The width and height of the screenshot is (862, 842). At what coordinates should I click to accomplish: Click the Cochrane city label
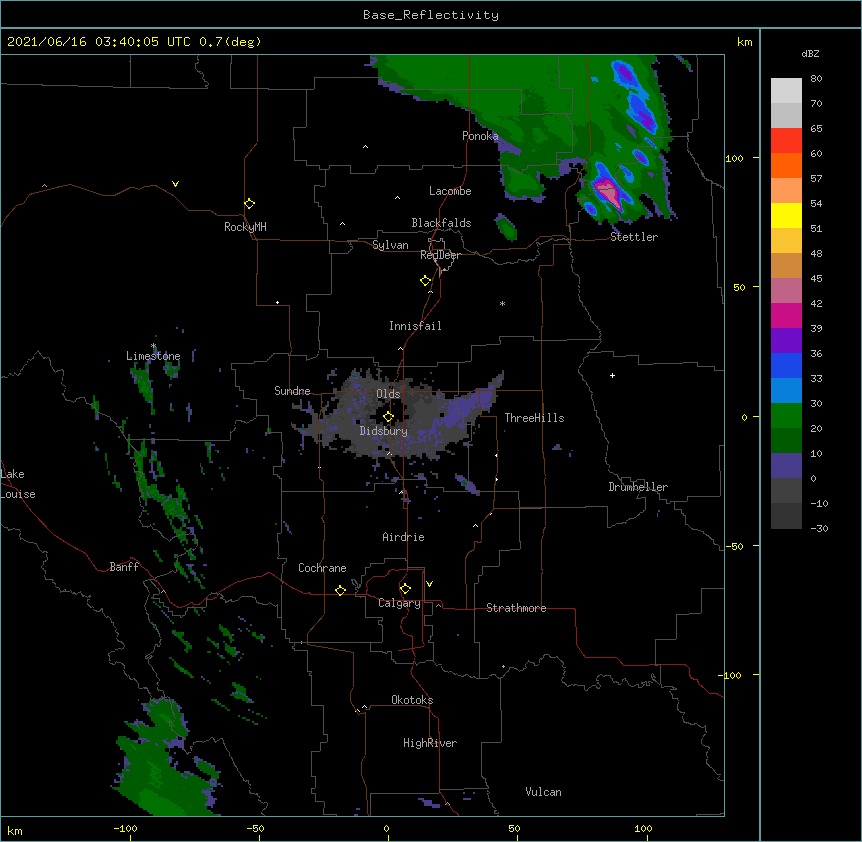click(322, 568)
